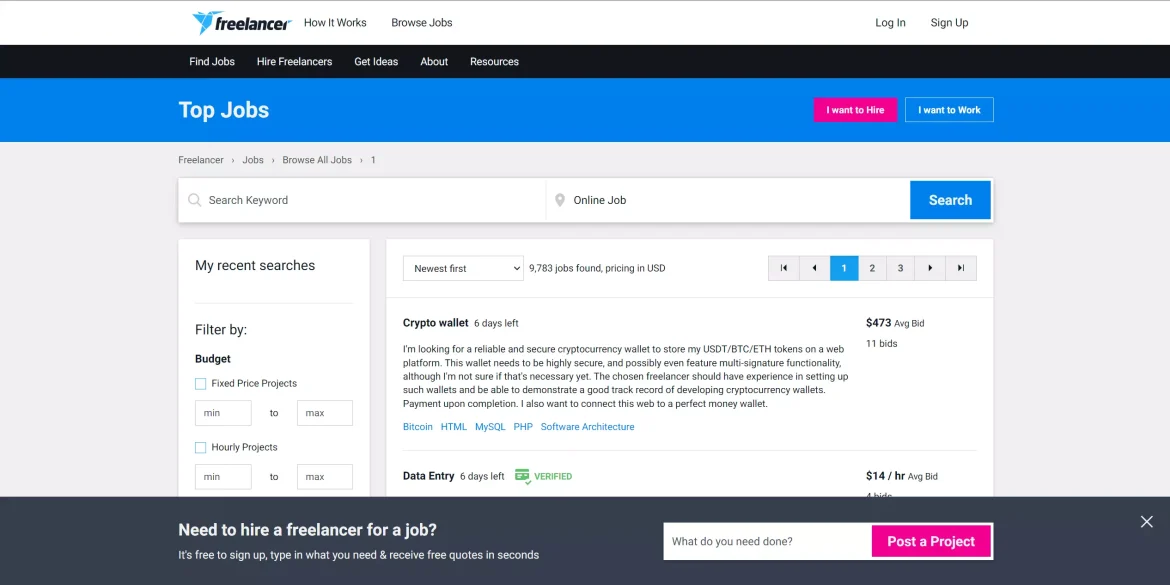Click the $473 average bid amount

click(878, 323)
